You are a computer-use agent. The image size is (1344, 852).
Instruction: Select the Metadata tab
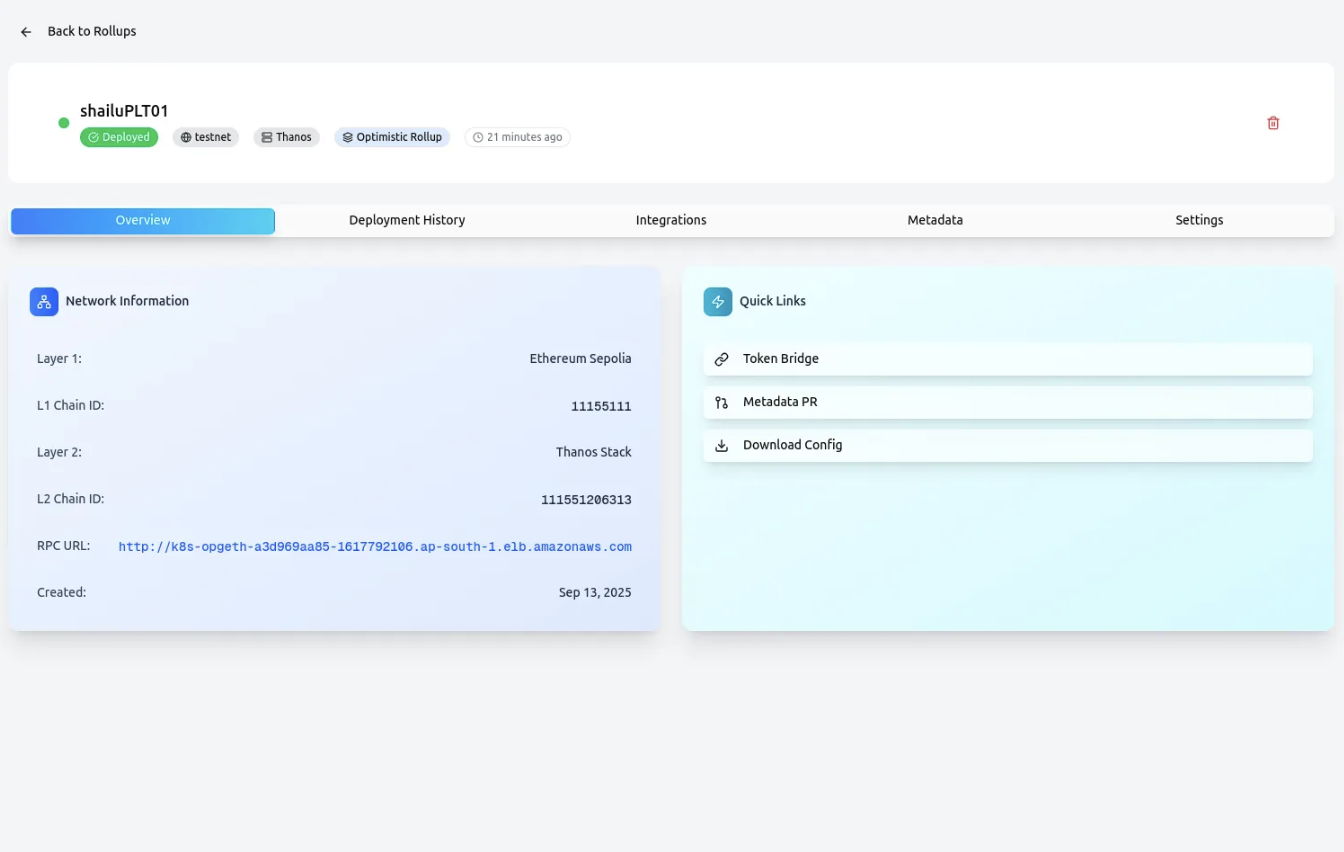935,220
